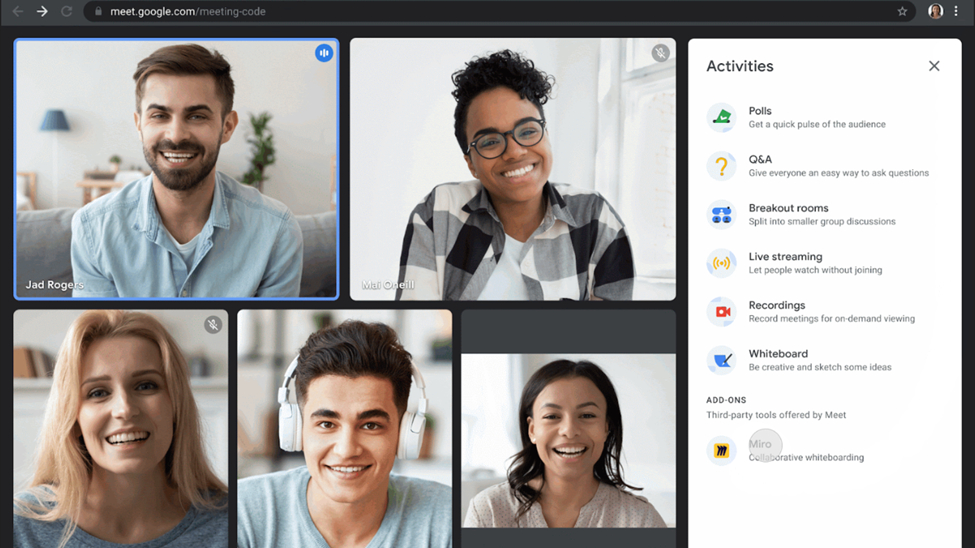
Task: Select the dark-haired woman's video tile
Action: click(x=568, y=429)
